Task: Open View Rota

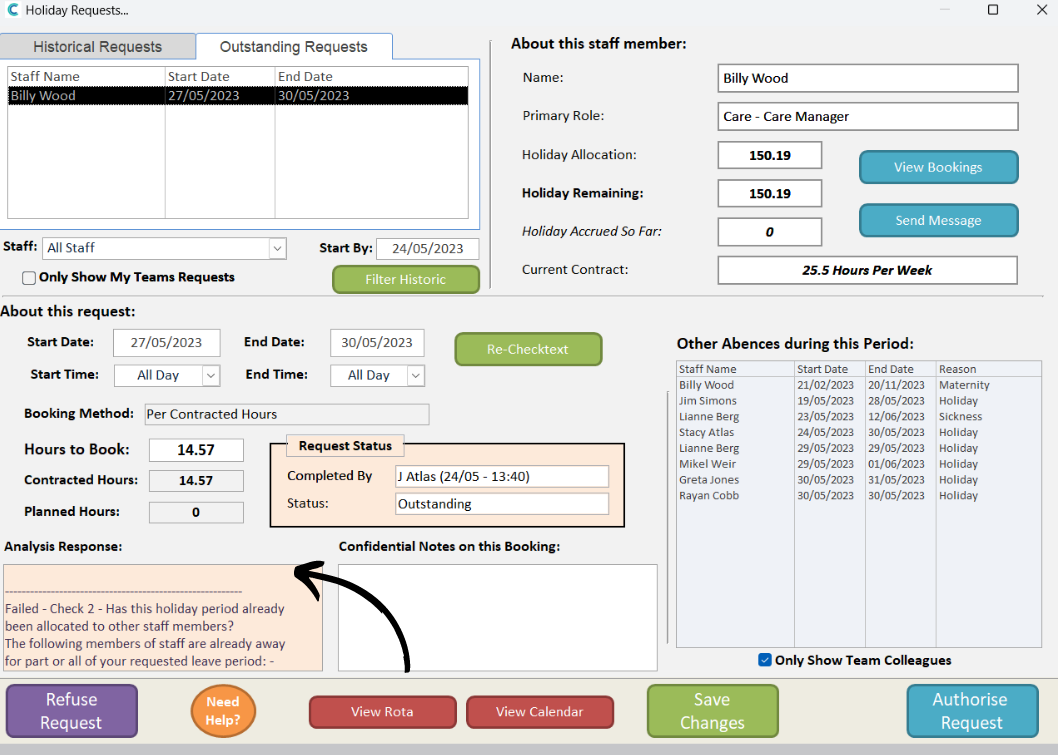Action: click(382, 712)
